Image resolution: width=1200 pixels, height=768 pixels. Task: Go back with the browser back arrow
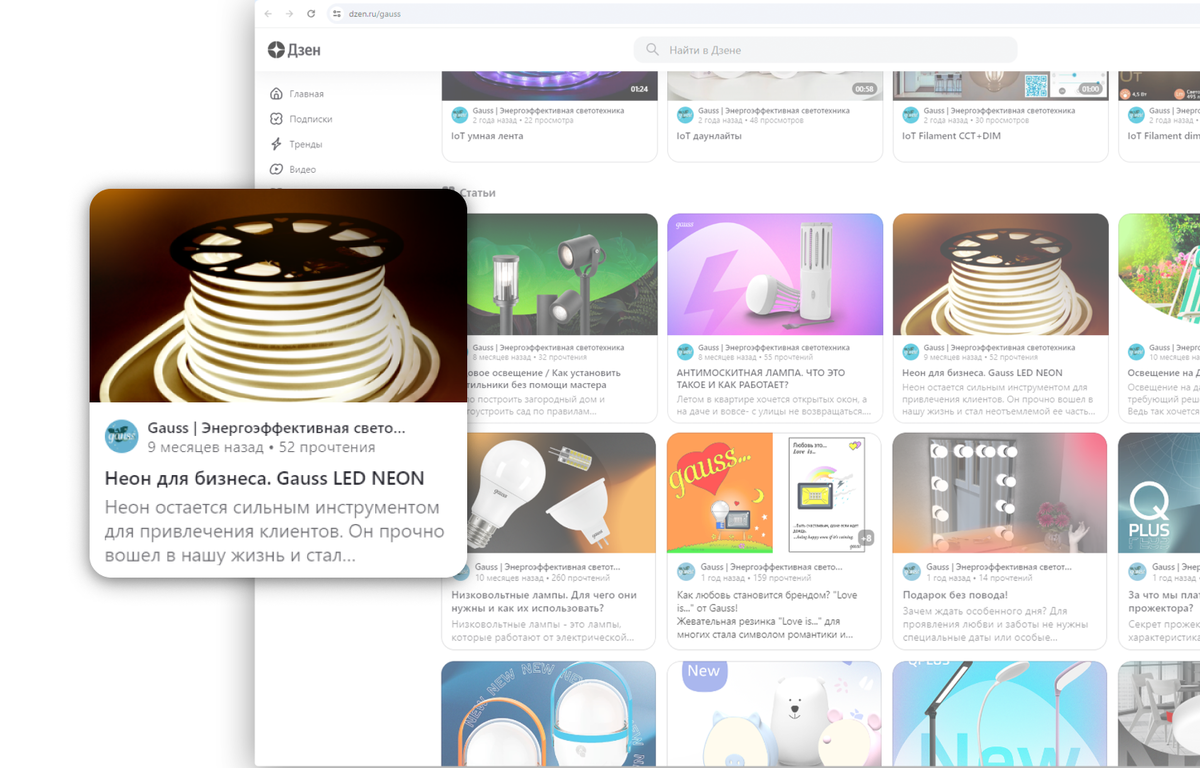coord(268,14)
